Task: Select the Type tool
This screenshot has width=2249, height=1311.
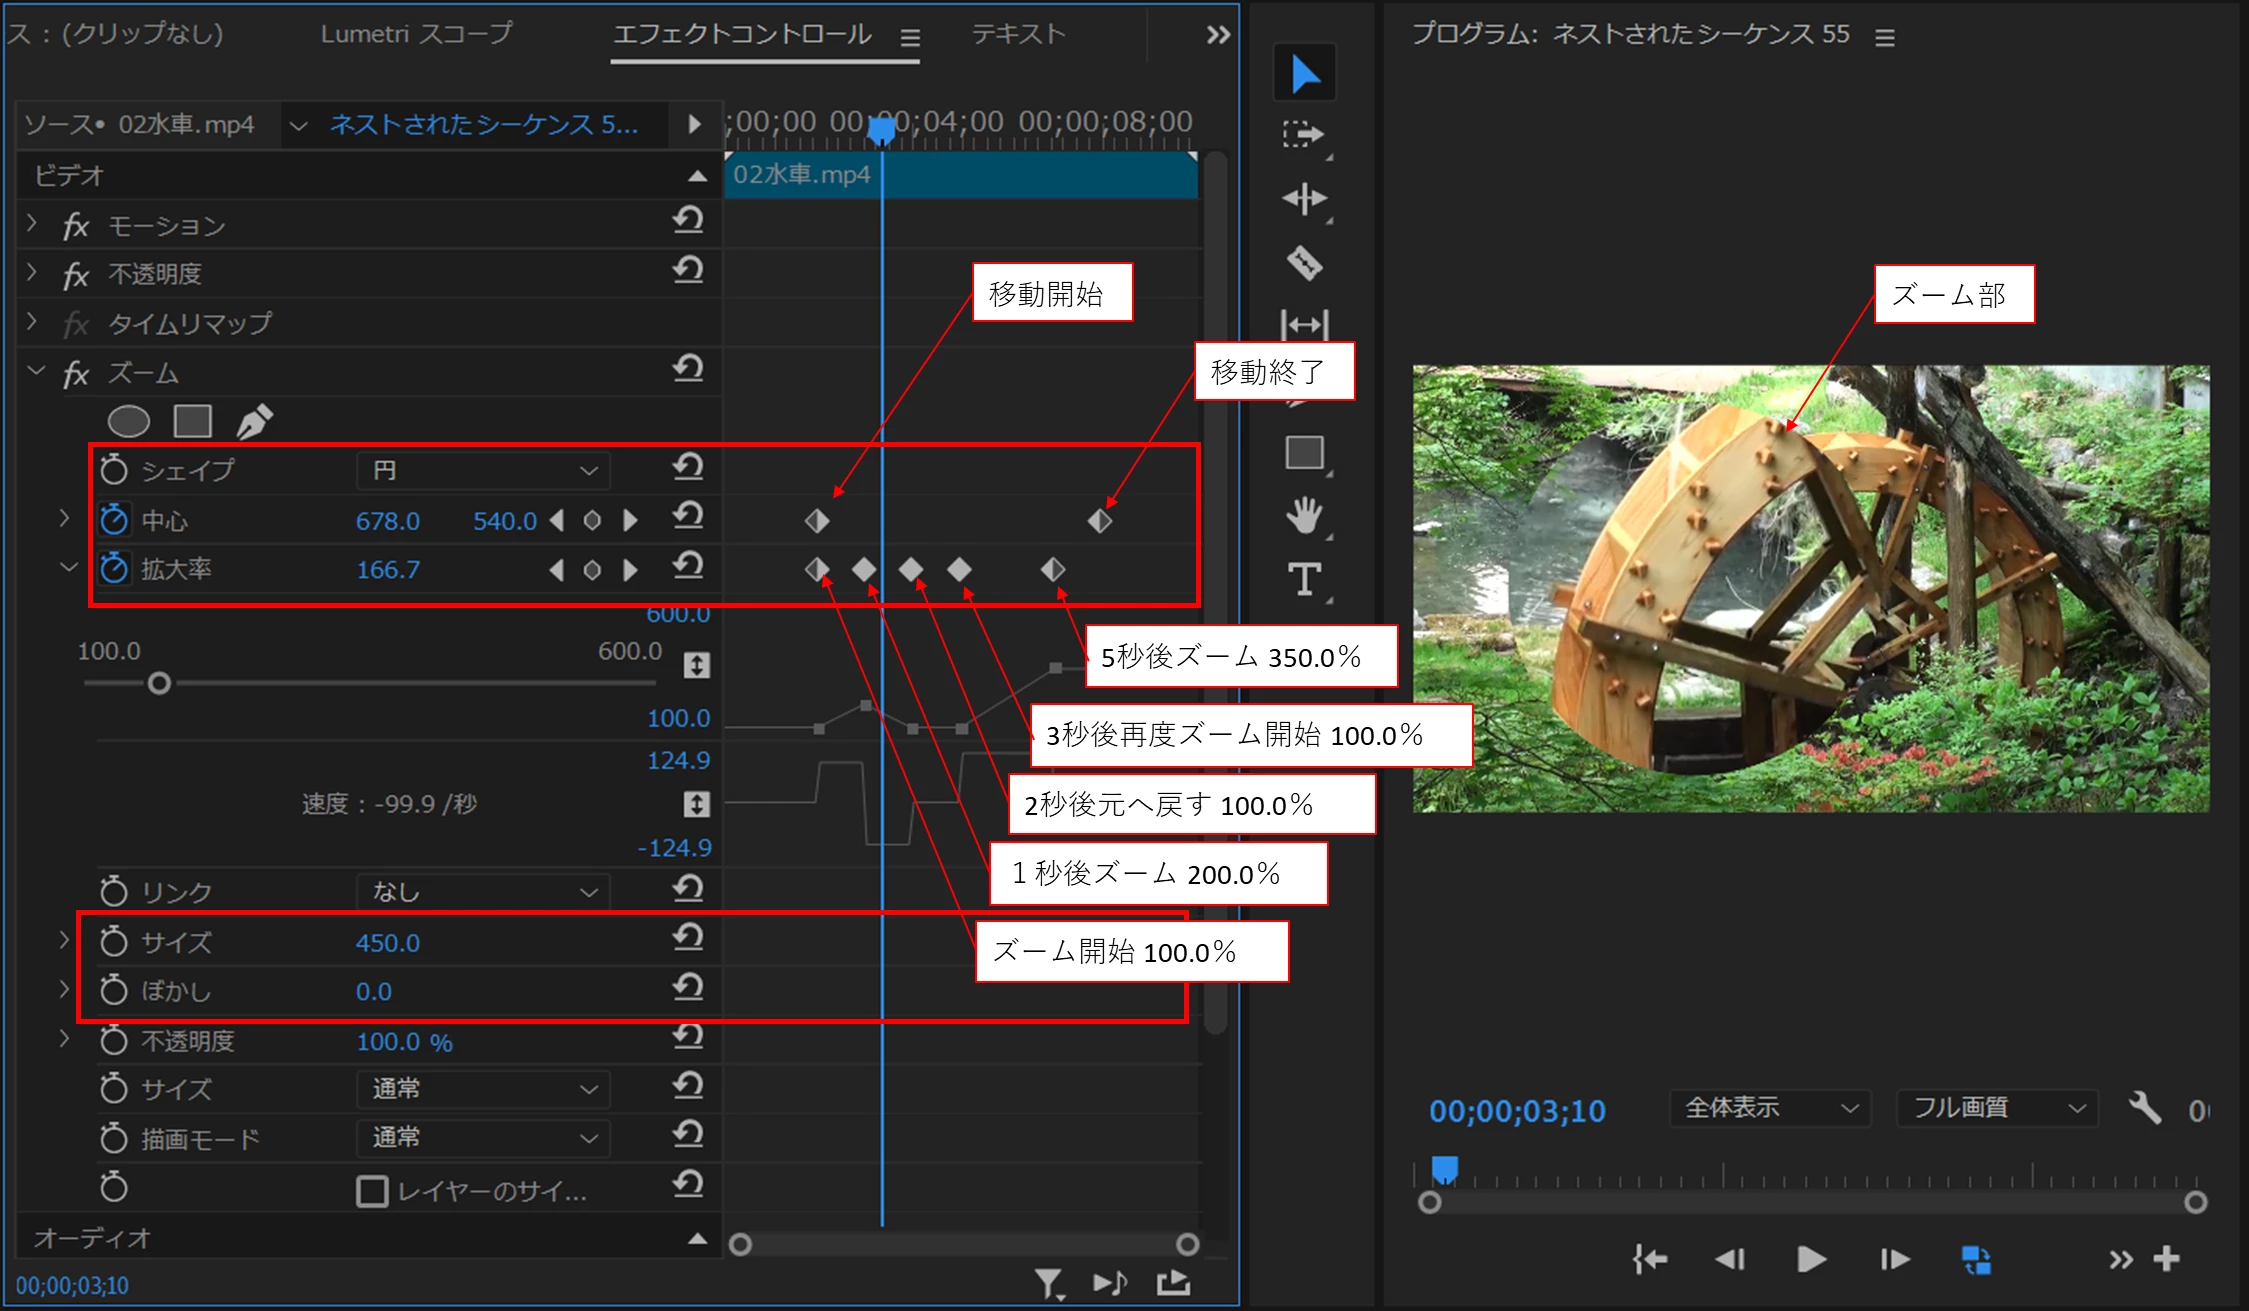Action: click(1304, 579)
